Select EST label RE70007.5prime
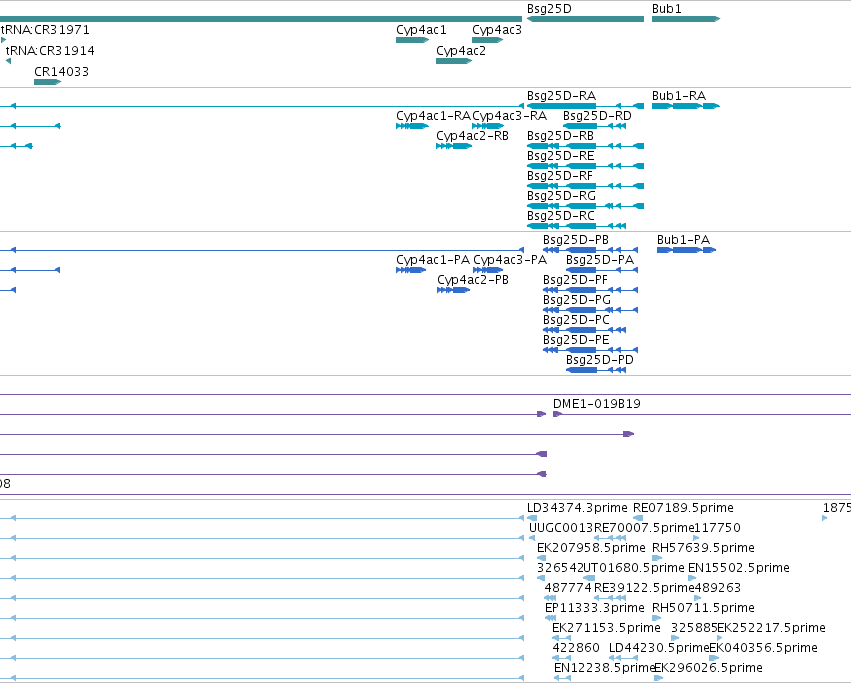Viewport: 851px width, 683px height. point(644,528)
